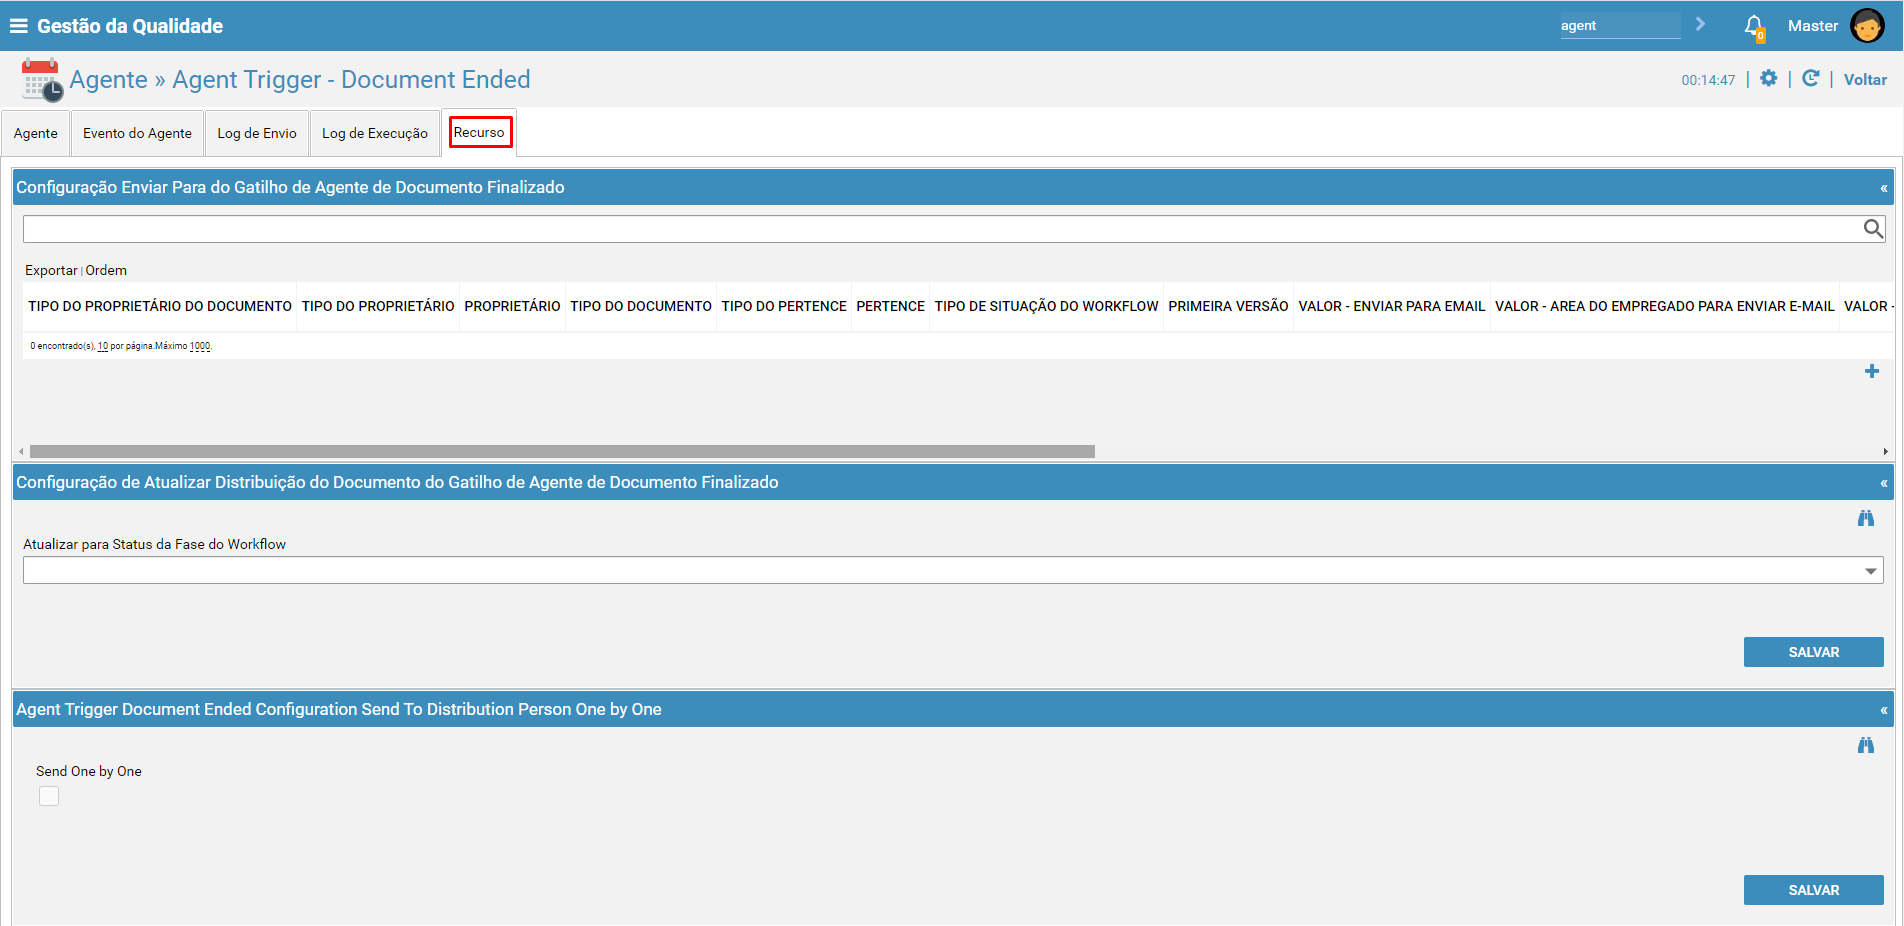
Task: Open the settings gear icon
Action: tap(1769, 78)
